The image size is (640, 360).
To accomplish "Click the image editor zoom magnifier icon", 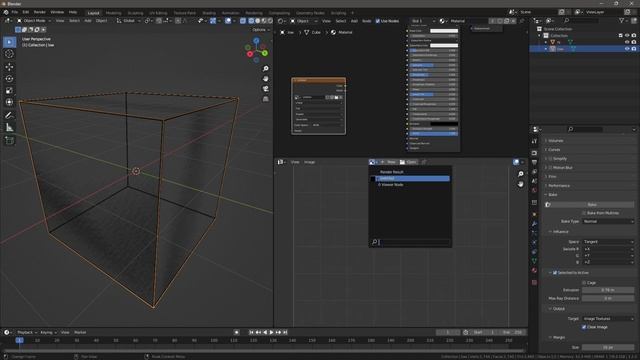I will coord(521,174).
